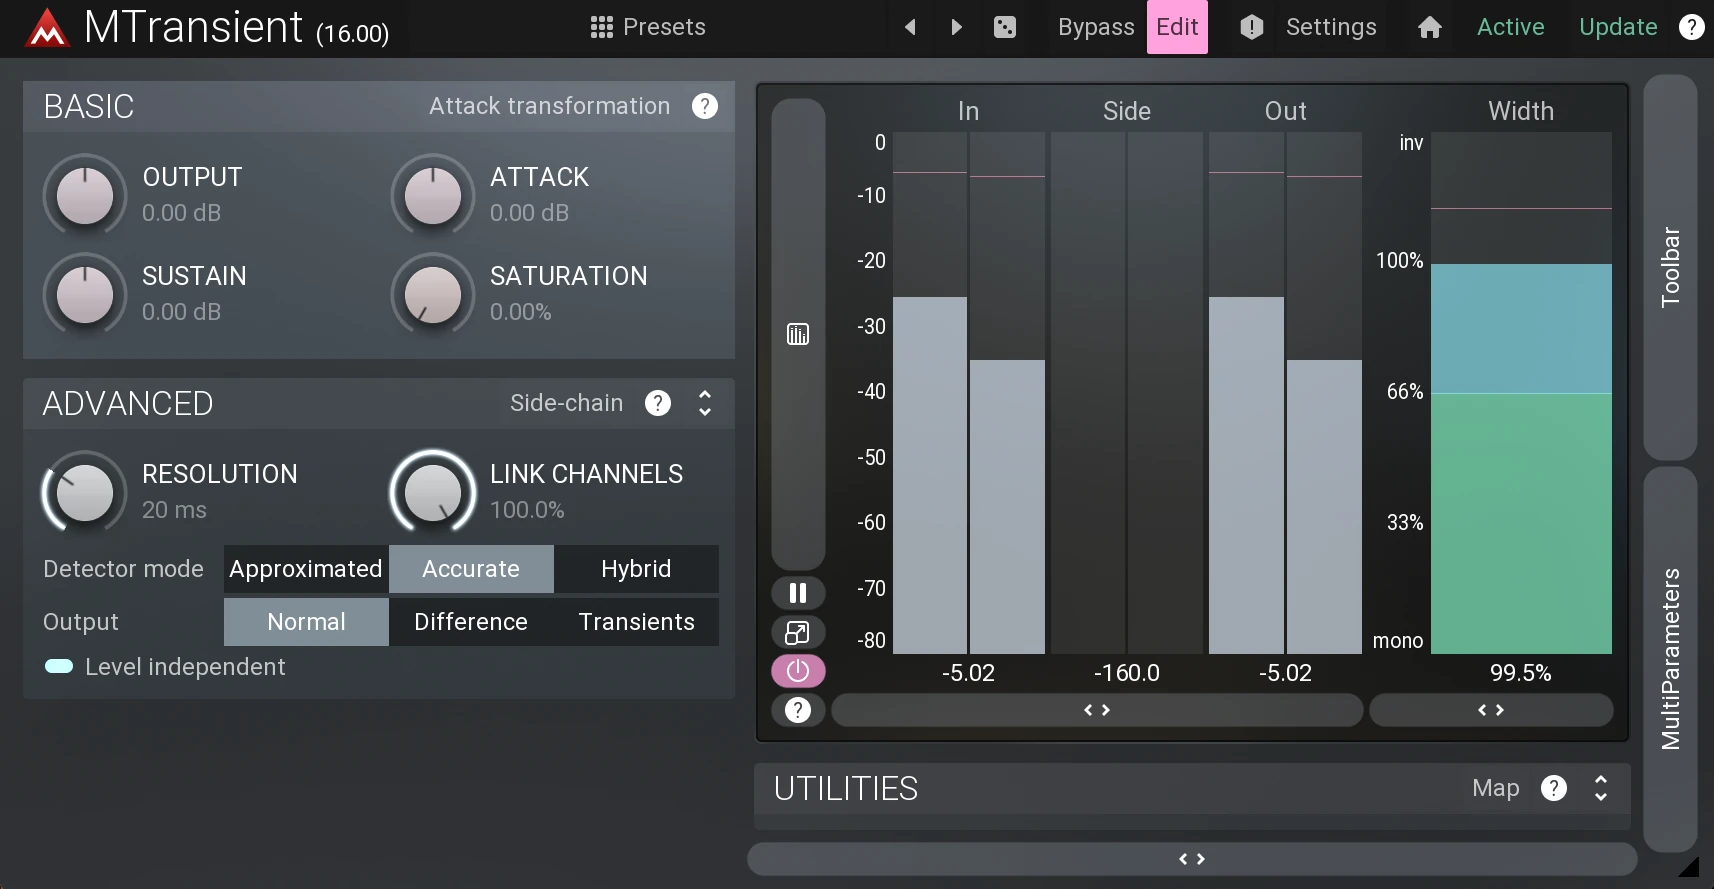The width and height of the screenshot is (1714, 889).
Task: Click the Update link
Action: coord(1618,27)
